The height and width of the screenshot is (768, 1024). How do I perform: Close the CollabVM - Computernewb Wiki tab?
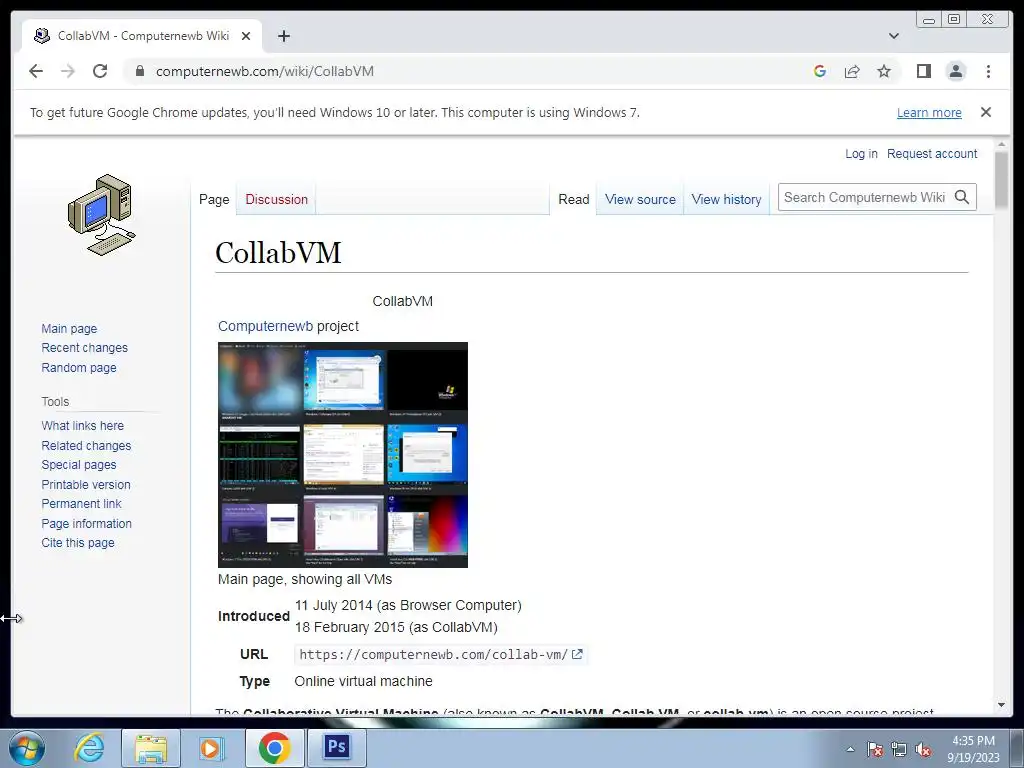246,36
